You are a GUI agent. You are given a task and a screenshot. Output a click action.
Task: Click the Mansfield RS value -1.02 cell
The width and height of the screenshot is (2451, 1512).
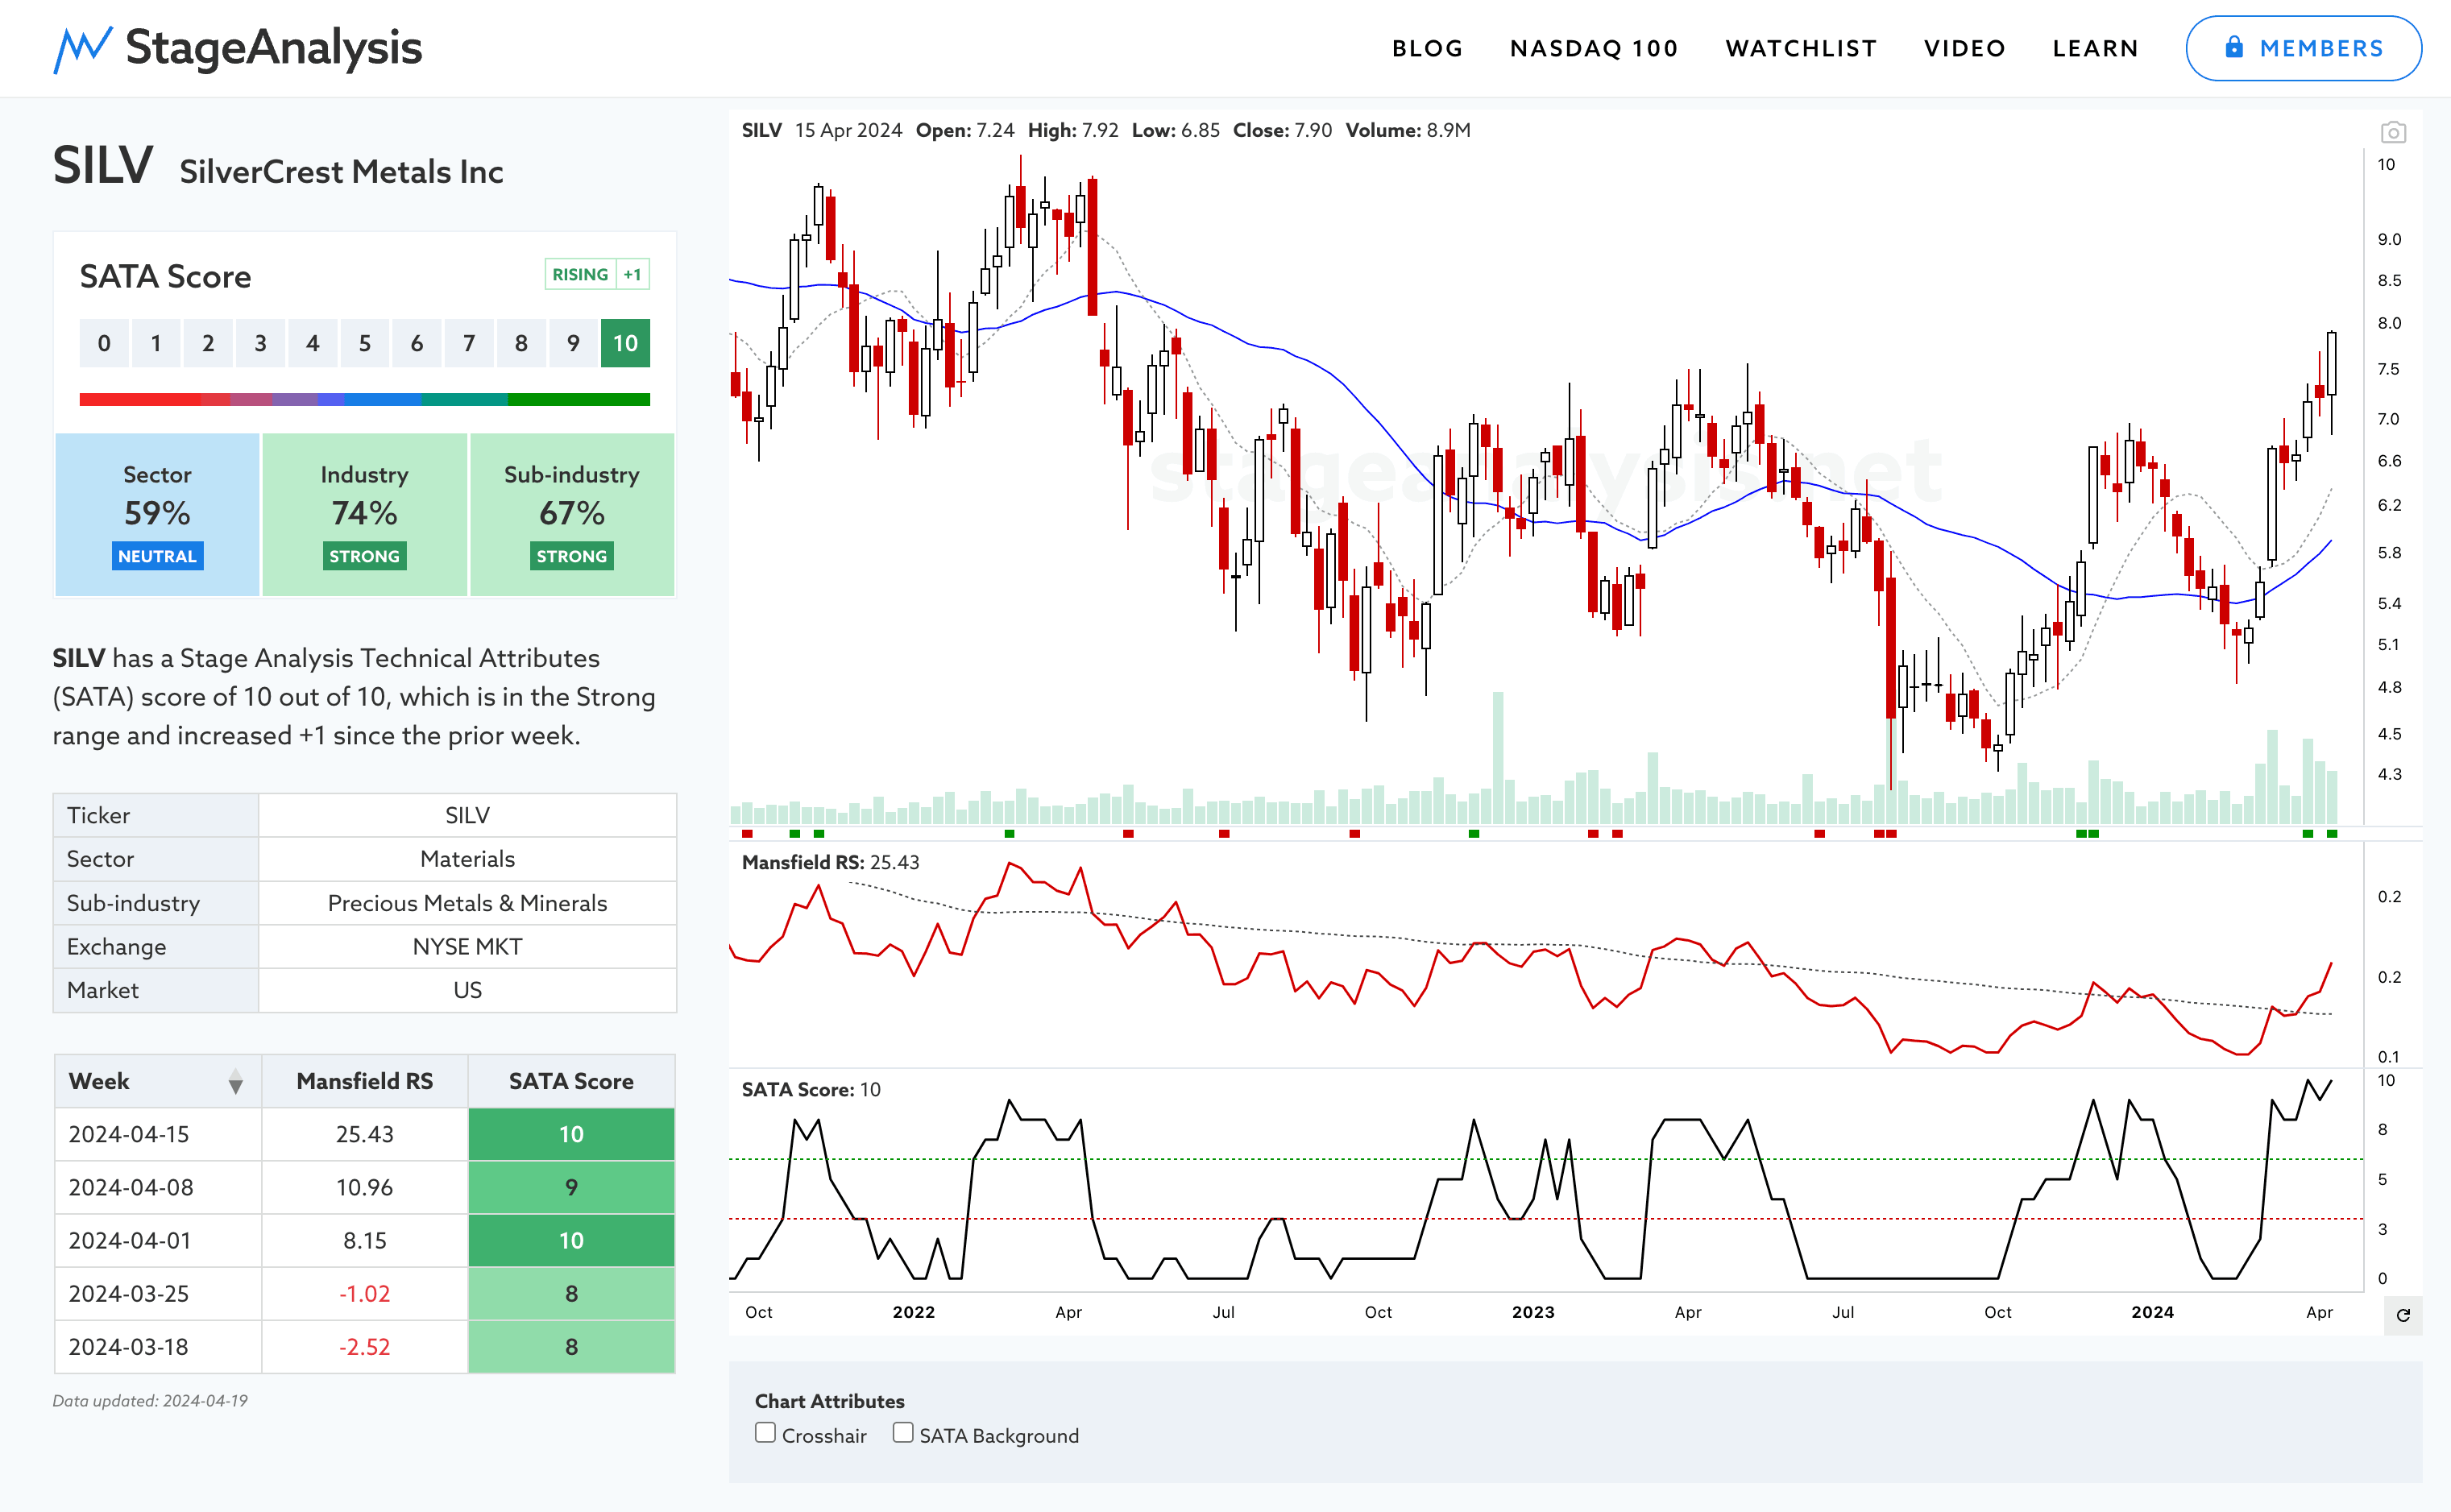[x=365, y=1293]
